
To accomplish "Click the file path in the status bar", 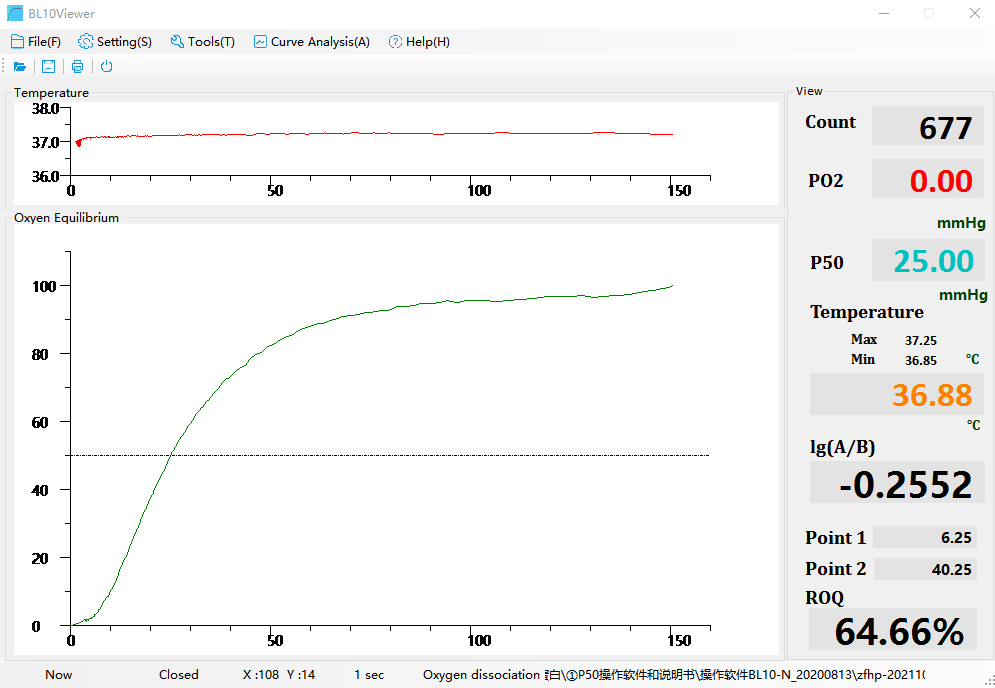I will pos(734,675).
